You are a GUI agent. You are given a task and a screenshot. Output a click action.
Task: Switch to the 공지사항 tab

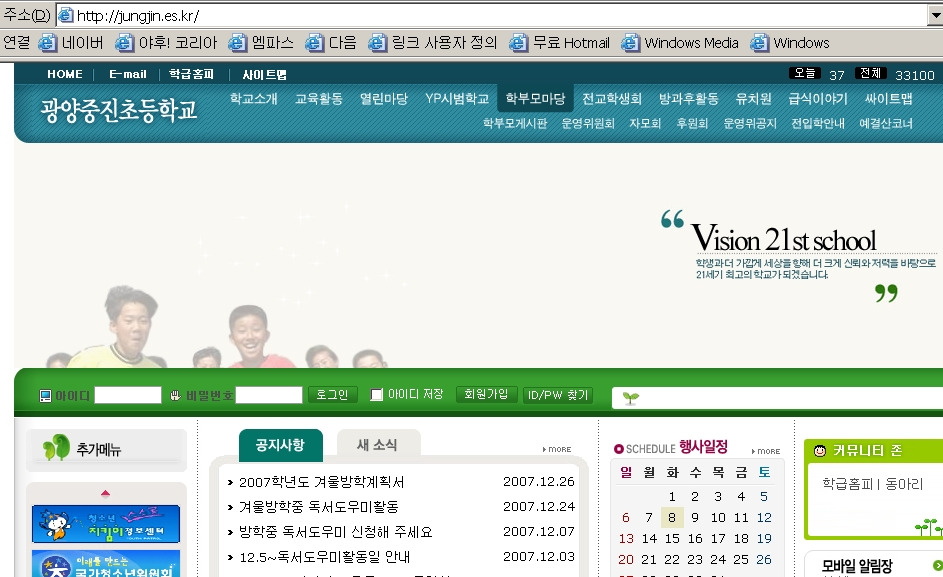click(x=280, y=445)
